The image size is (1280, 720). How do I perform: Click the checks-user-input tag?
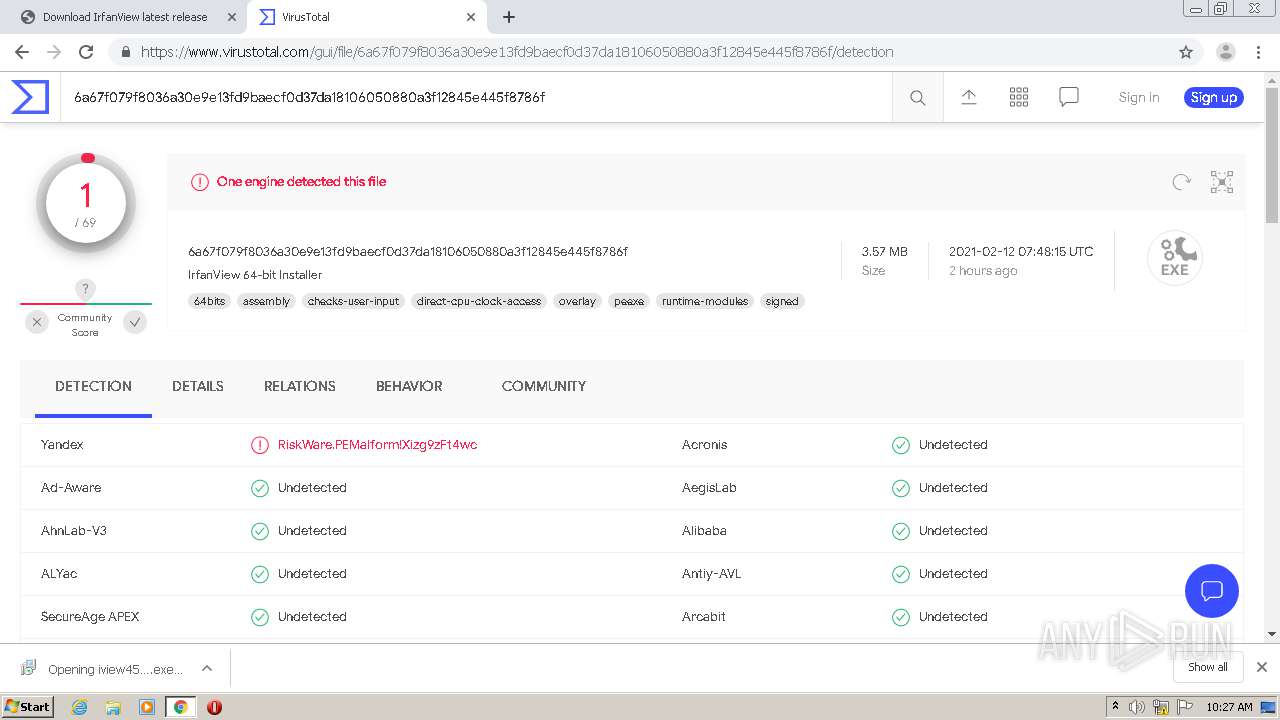click(354, 301)
